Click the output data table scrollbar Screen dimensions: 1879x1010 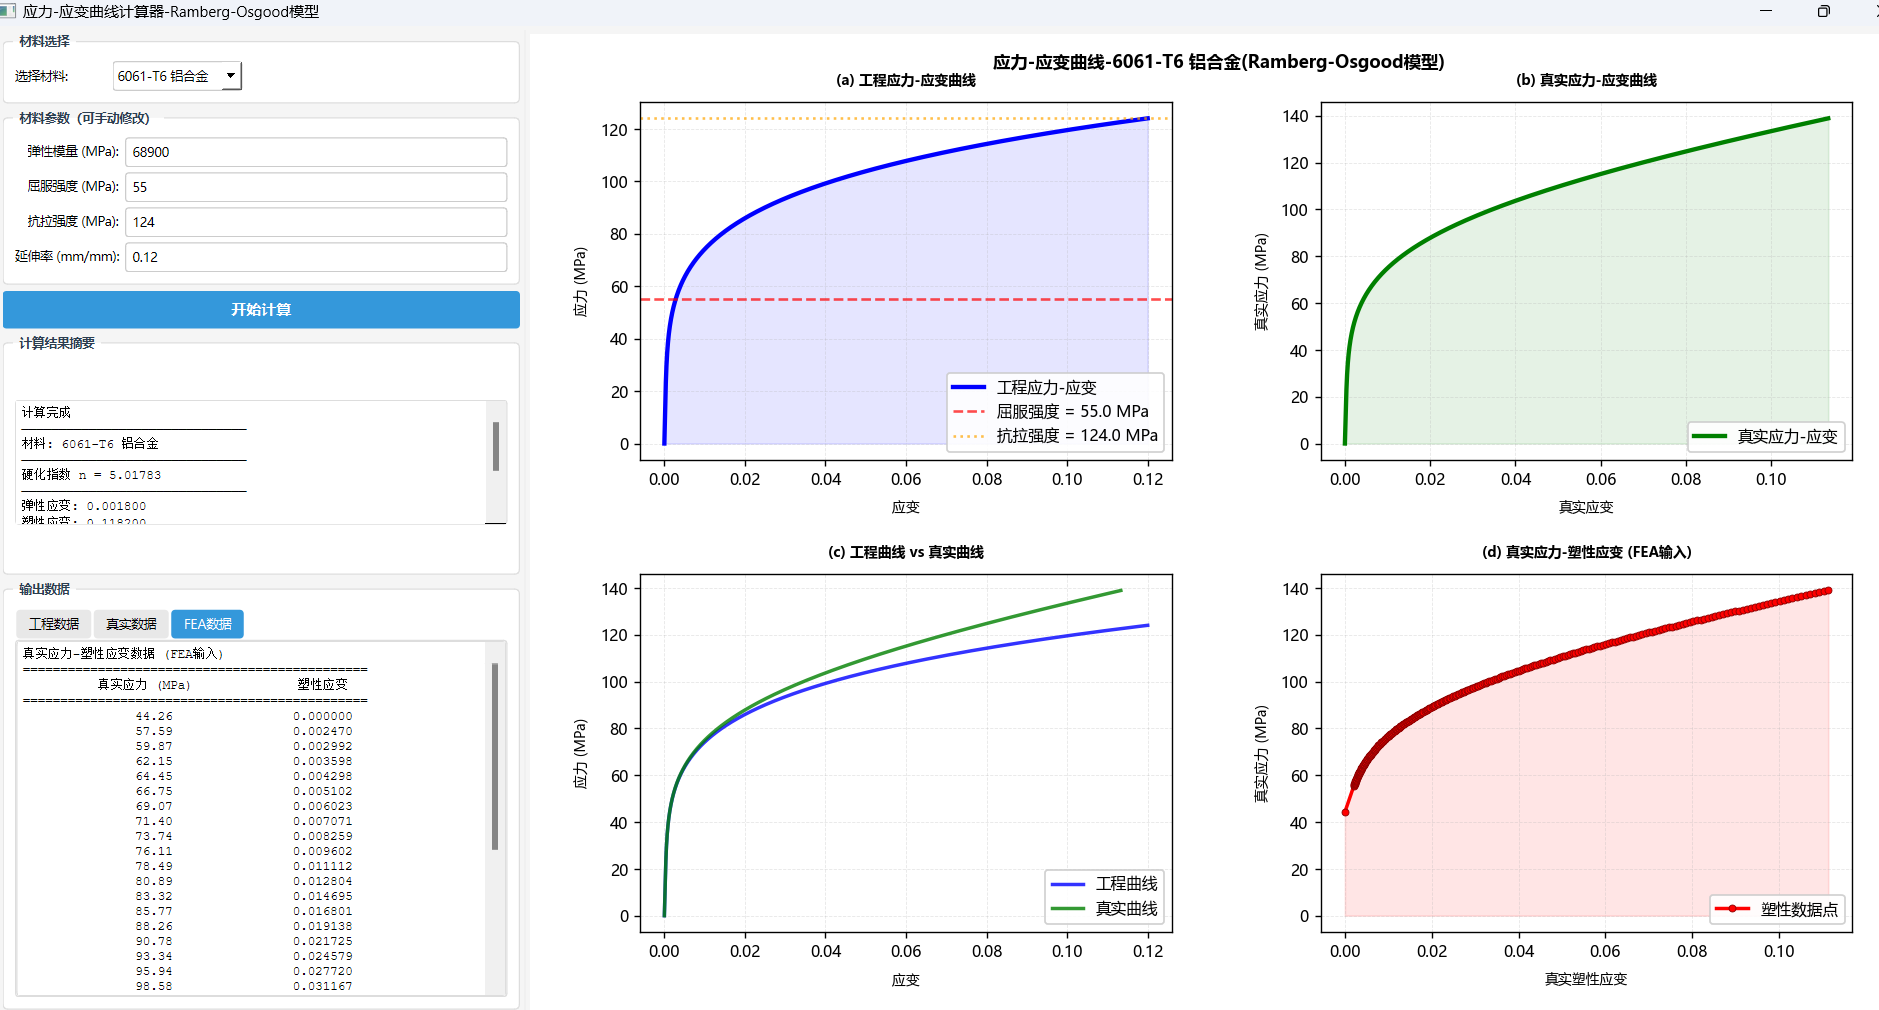pos(495,757)
